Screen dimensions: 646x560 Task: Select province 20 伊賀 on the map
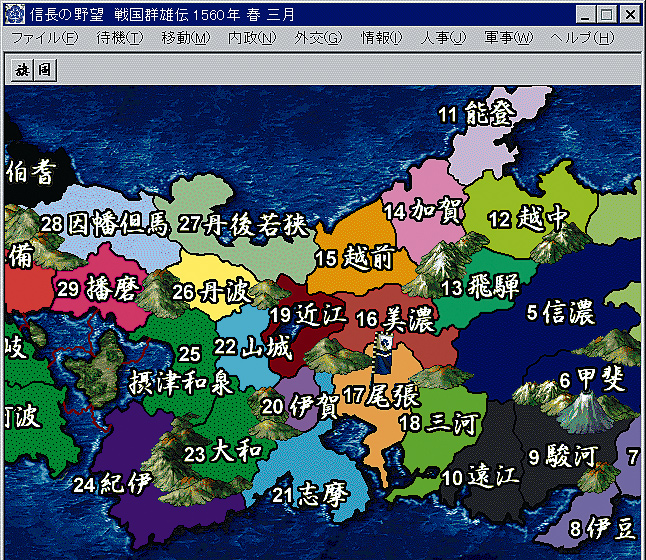[x=300, y=407]
